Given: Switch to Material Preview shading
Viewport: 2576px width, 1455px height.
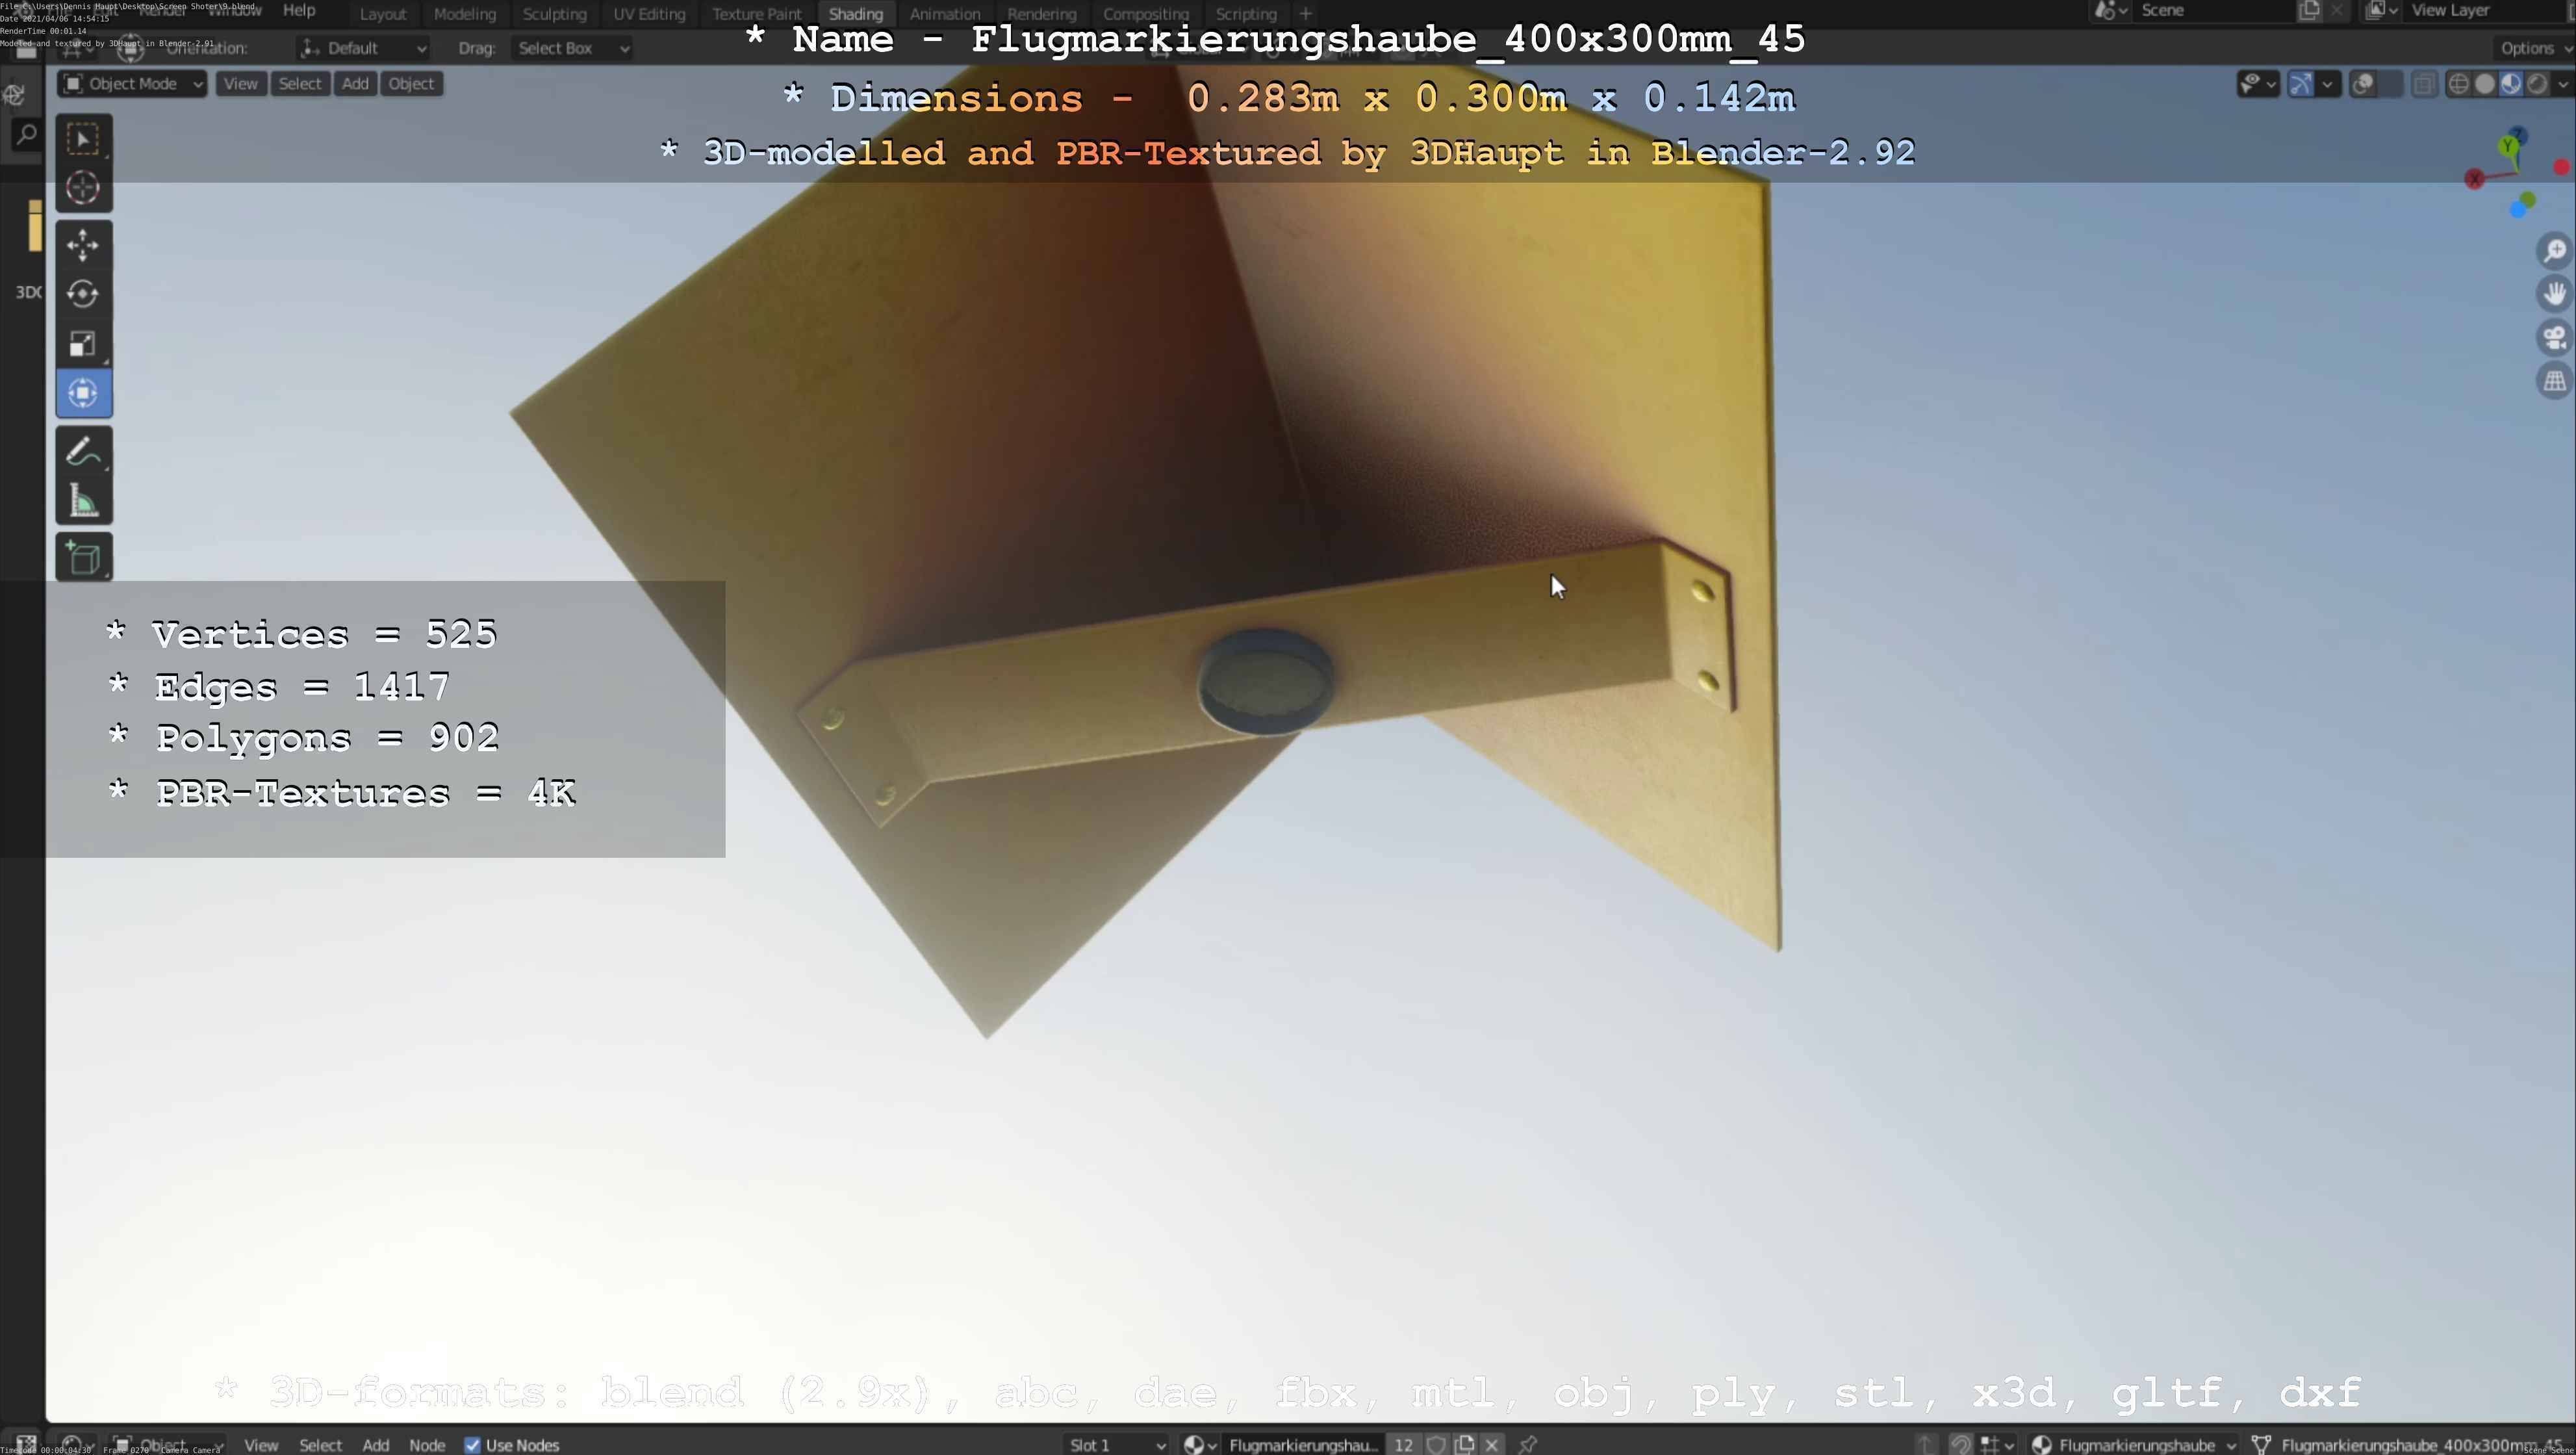Looking at the screenshot, I should coord(2511,84).
